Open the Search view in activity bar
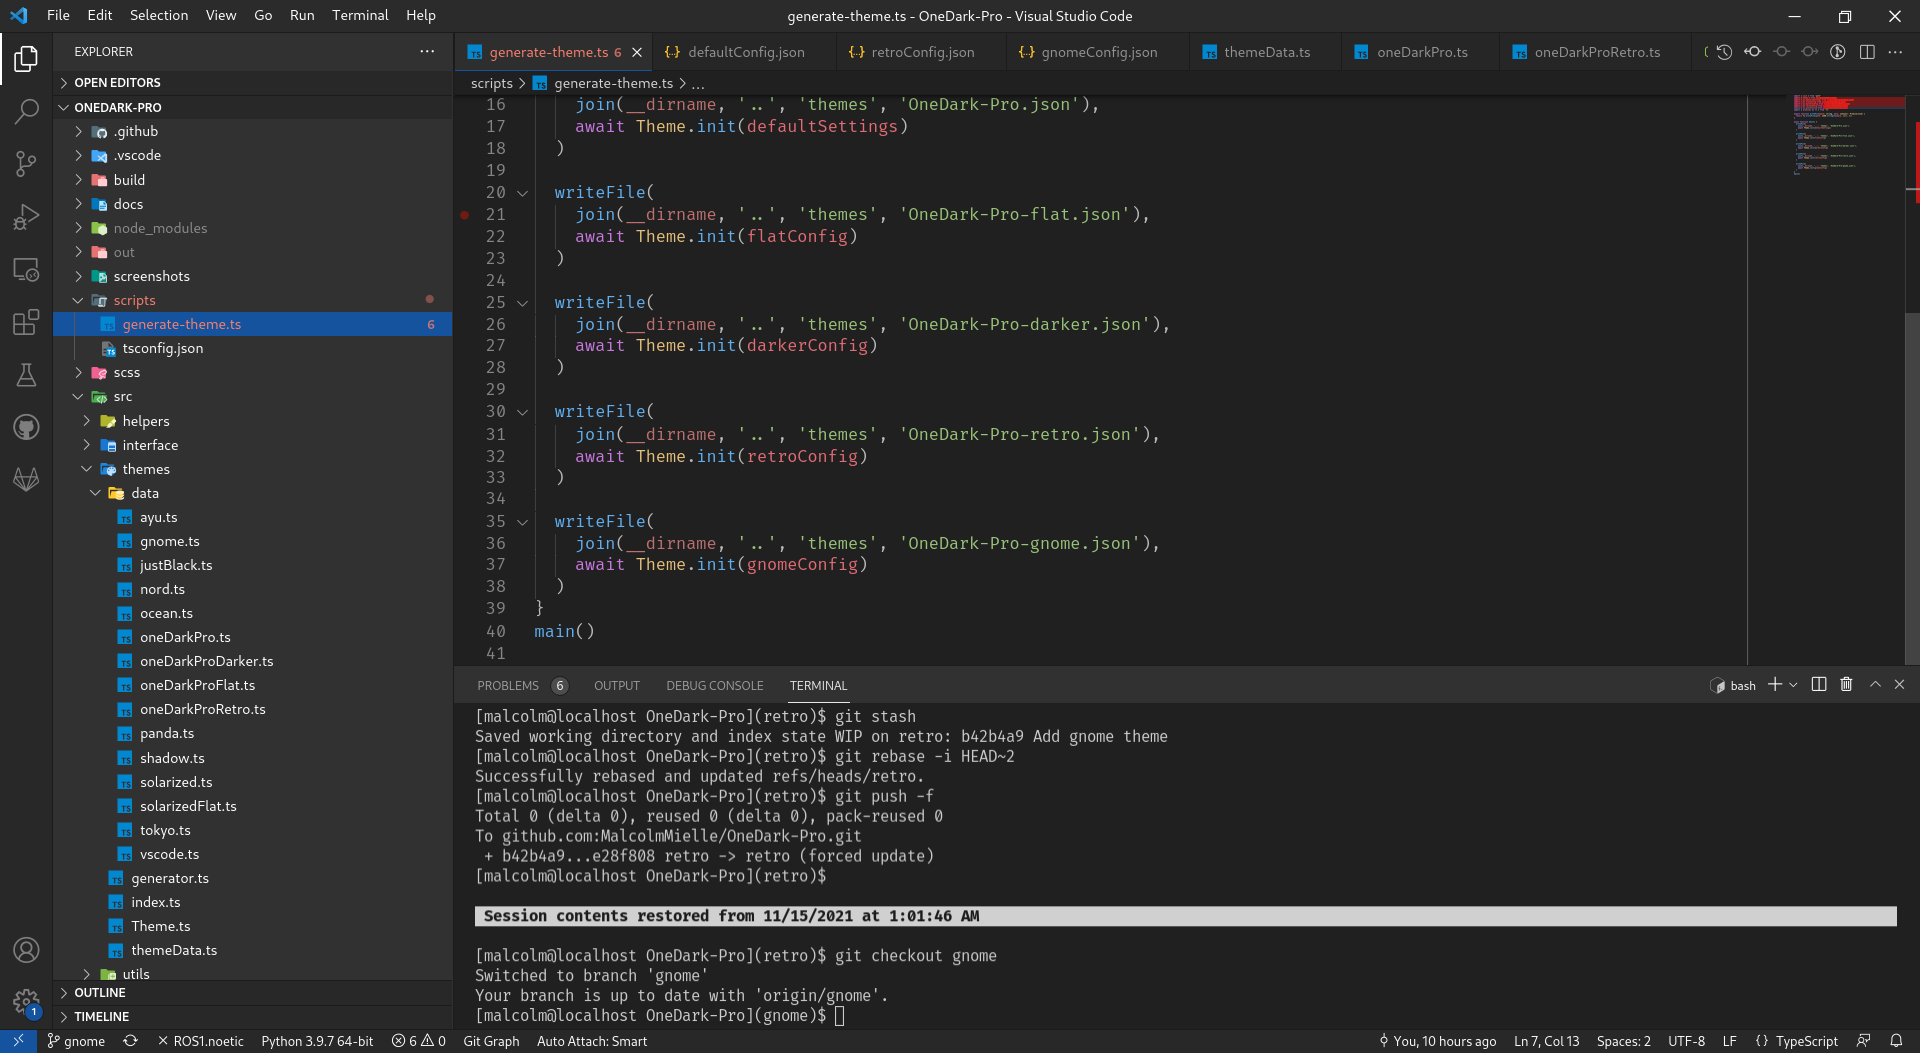Viewport: 1920px width, 1053px height. [x=26, y=111]
